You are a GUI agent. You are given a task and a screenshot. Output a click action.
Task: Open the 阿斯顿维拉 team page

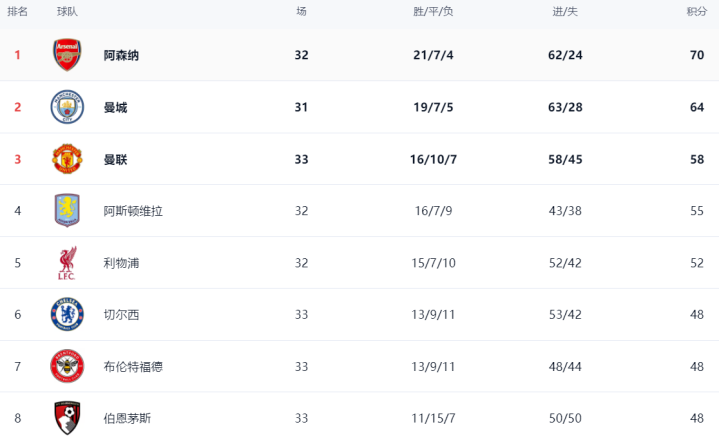point(133,211)
